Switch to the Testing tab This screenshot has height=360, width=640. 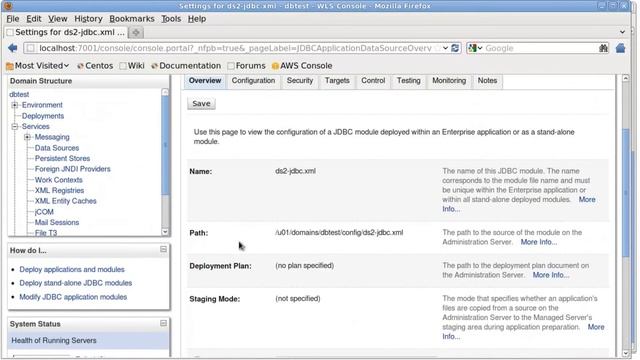coord(409,81)
